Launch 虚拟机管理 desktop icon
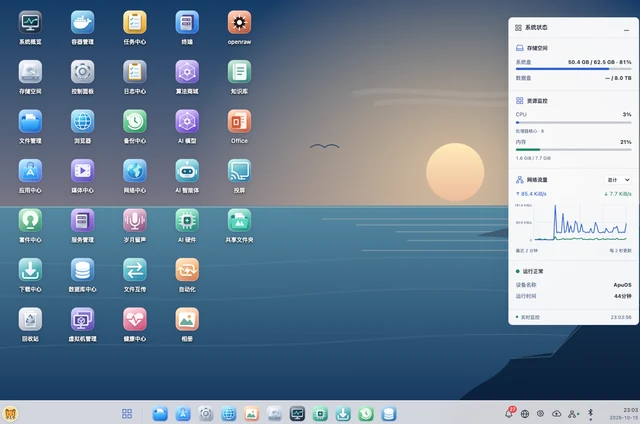Image resolution: width=640 pixels, height=424 pixels. pyautogui.click(x=82, y=319)
